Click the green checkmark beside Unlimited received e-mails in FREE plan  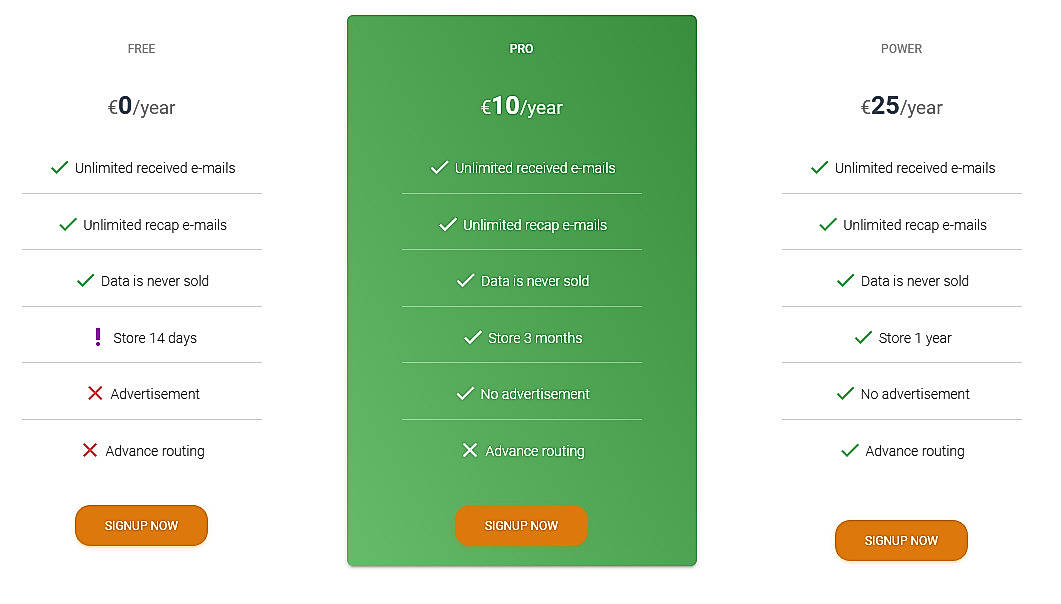click(x=59, y=168)
